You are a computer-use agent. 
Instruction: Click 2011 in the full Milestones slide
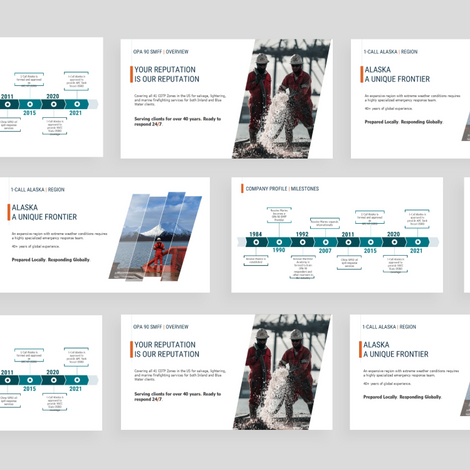[348, 234]
